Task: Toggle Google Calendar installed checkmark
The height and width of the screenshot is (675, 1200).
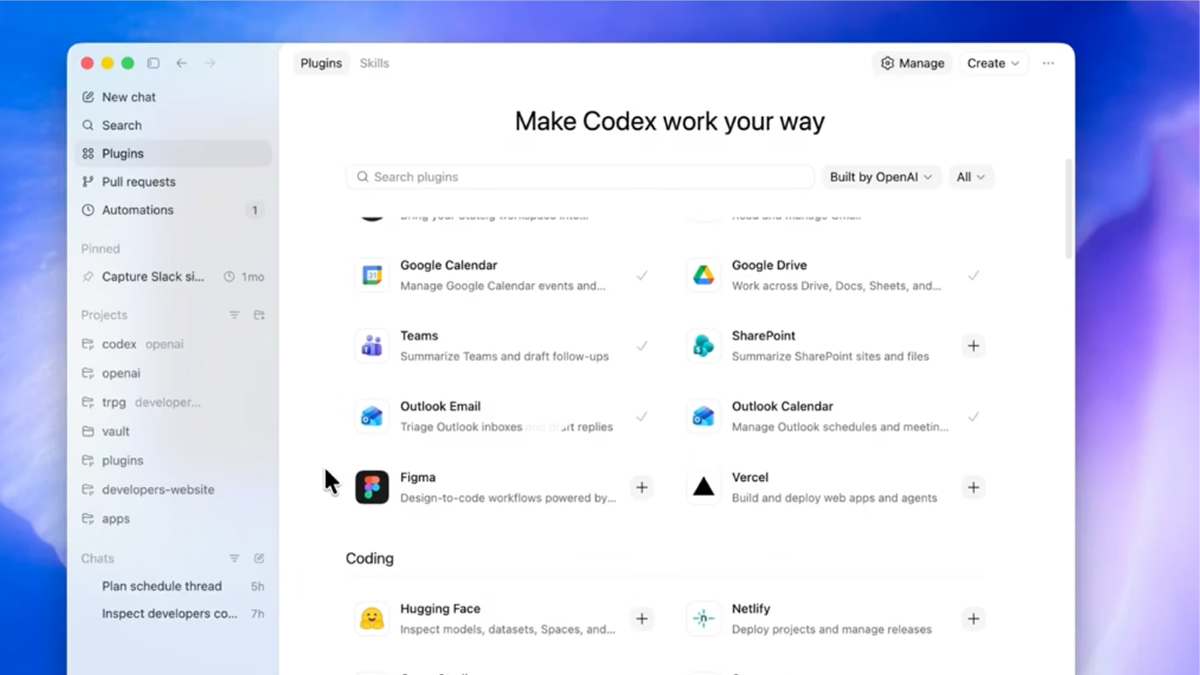Action: coord(642,275)
